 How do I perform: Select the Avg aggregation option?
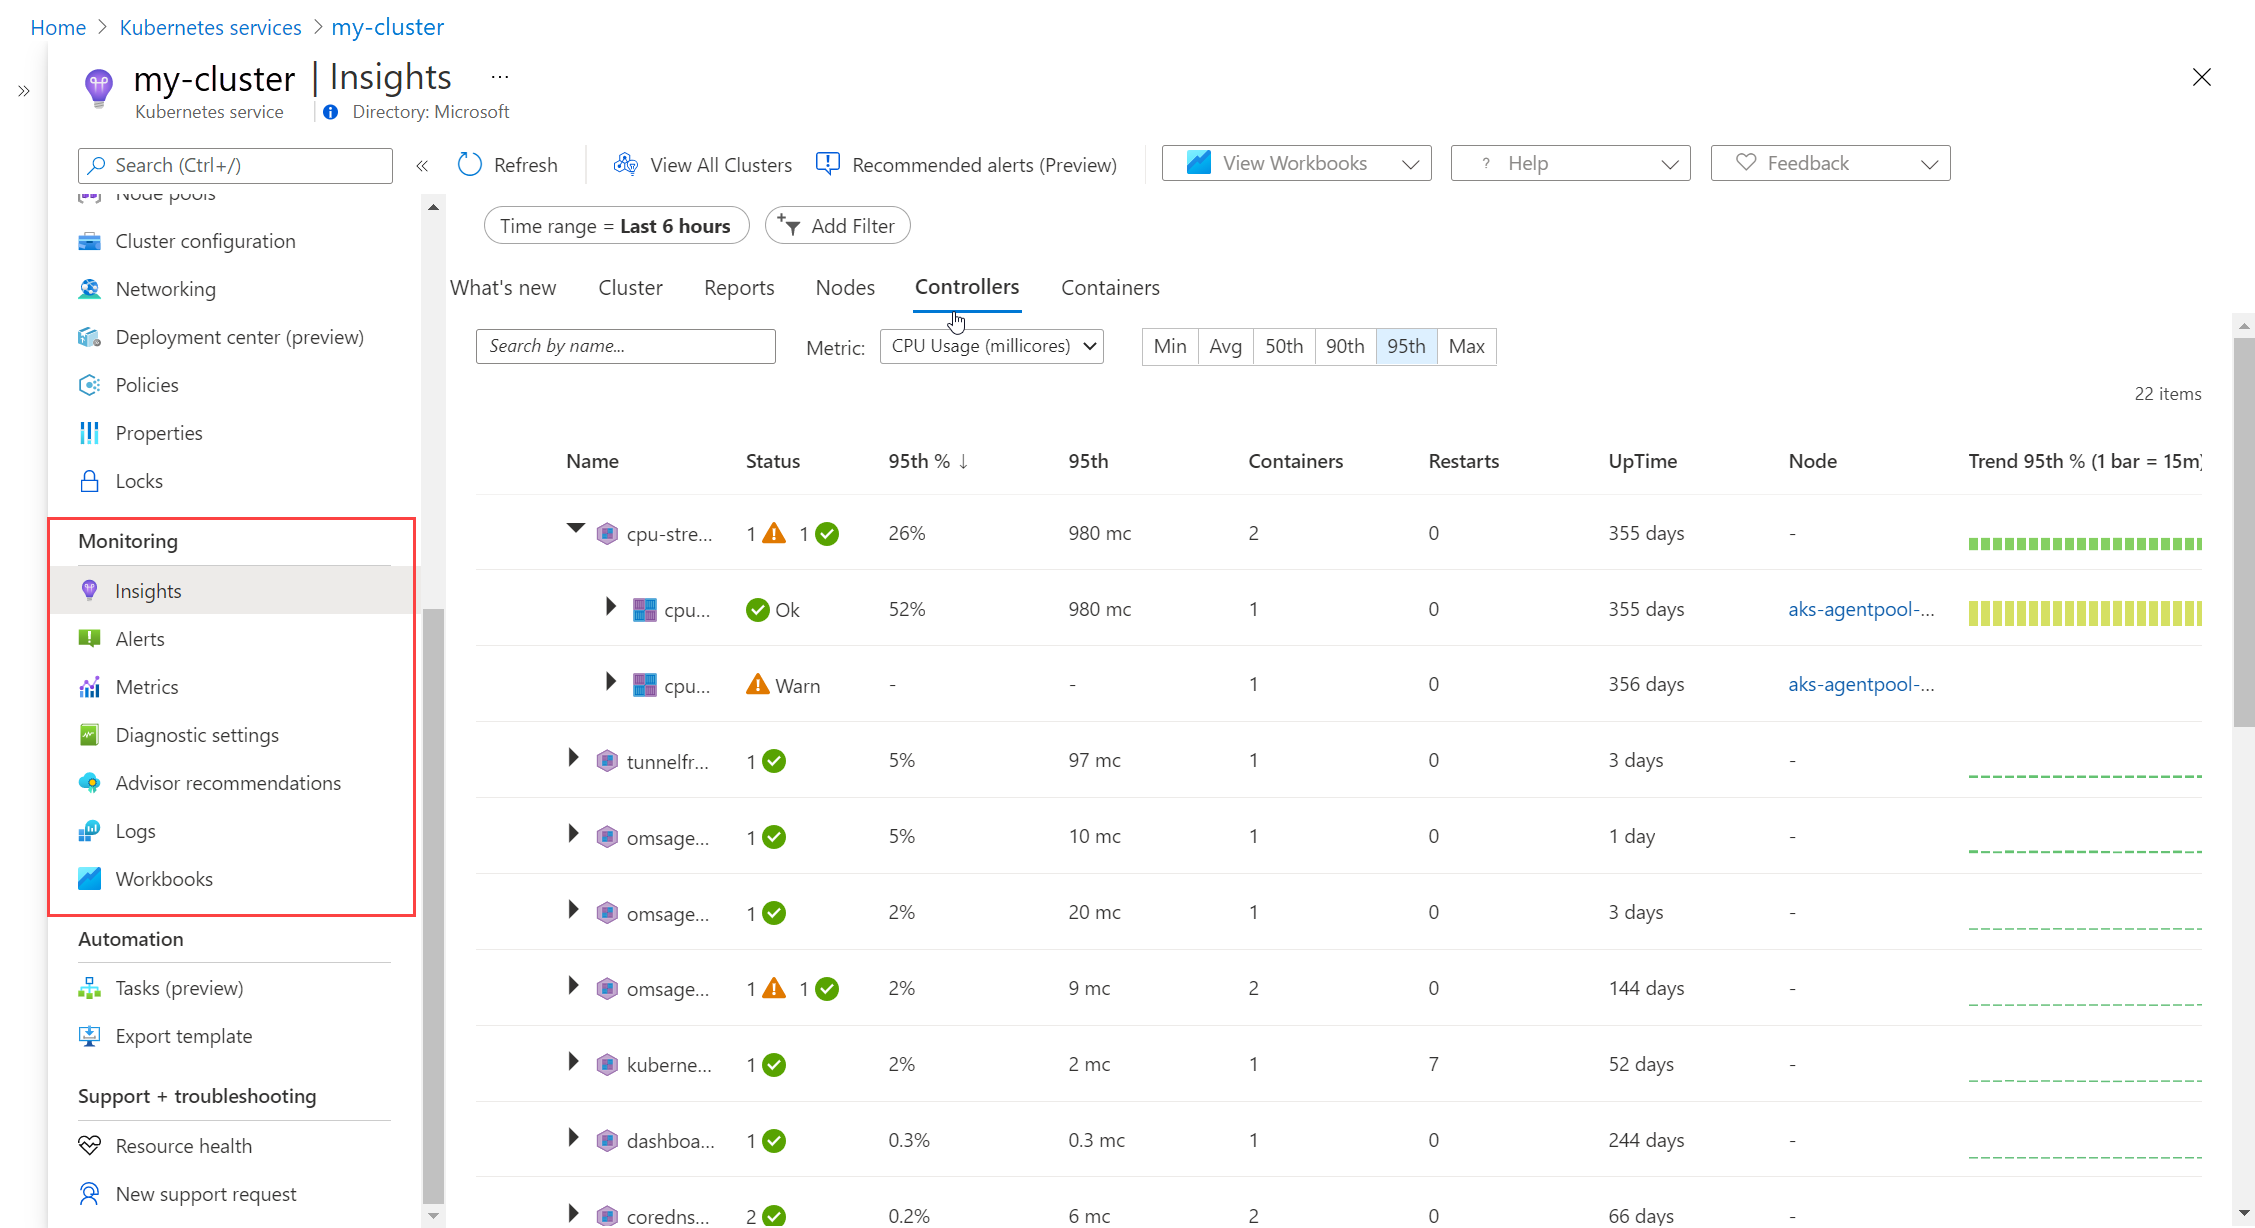tap(1225, 346)
